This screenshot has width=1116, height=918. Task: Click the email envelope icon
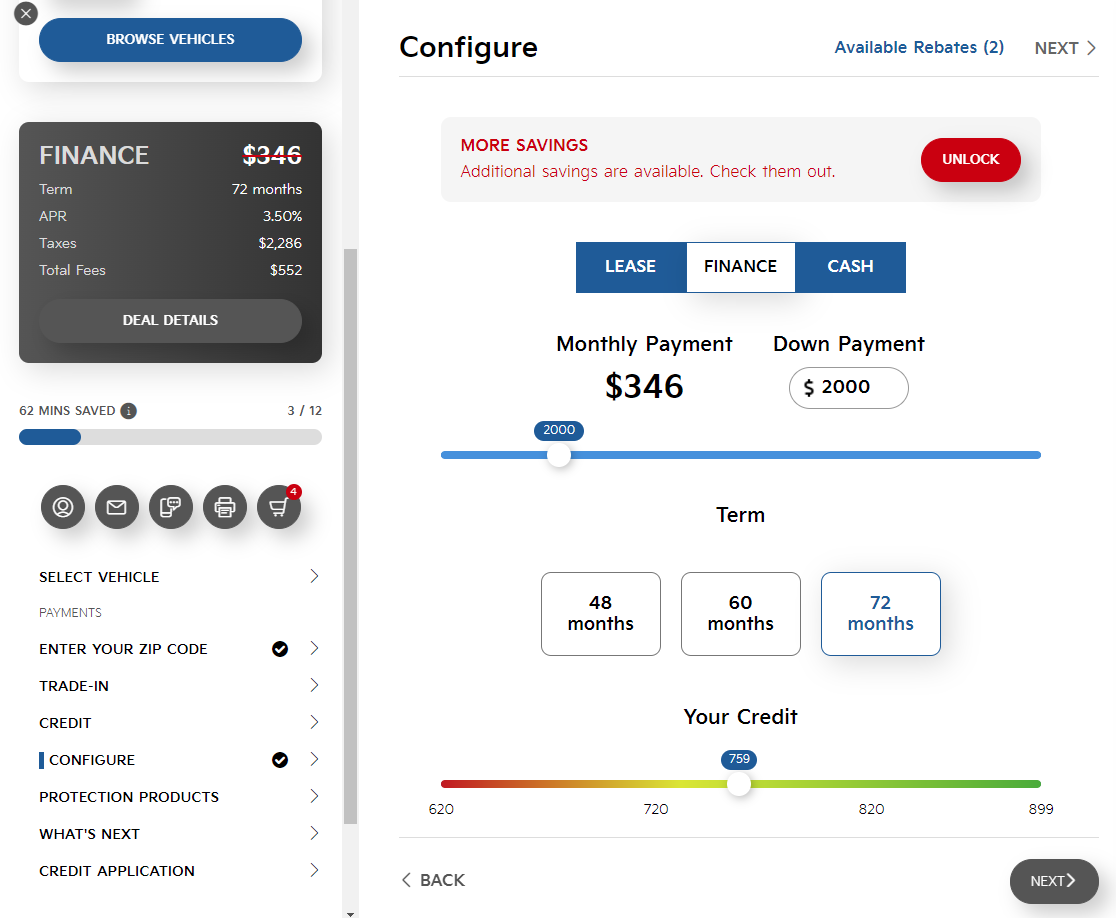click(x=117, y=508)
